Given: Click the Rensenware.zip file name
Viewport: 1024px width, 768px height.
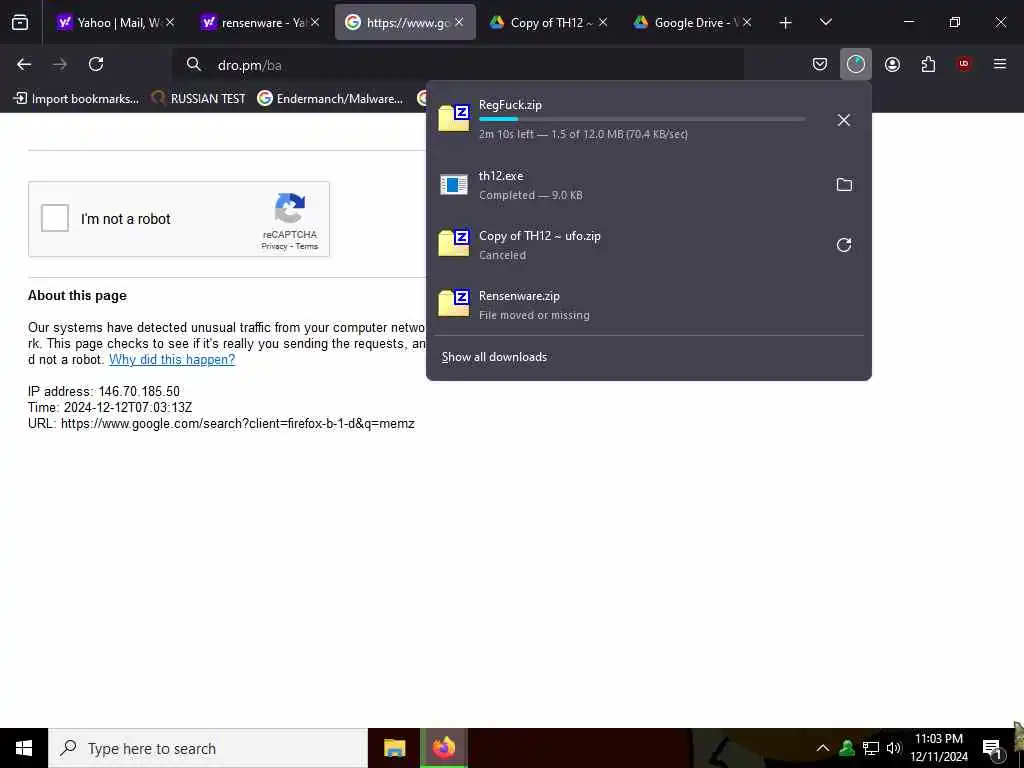Looking at the screenshot, I should point(519,296).
